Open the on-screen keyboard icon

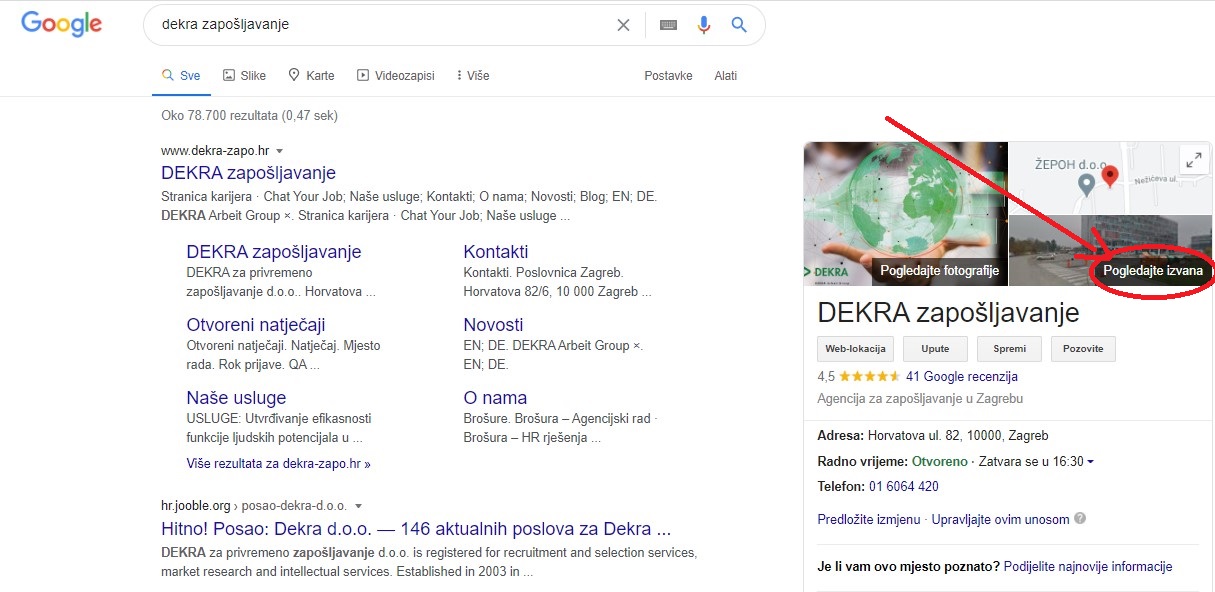tap(668, 25)
